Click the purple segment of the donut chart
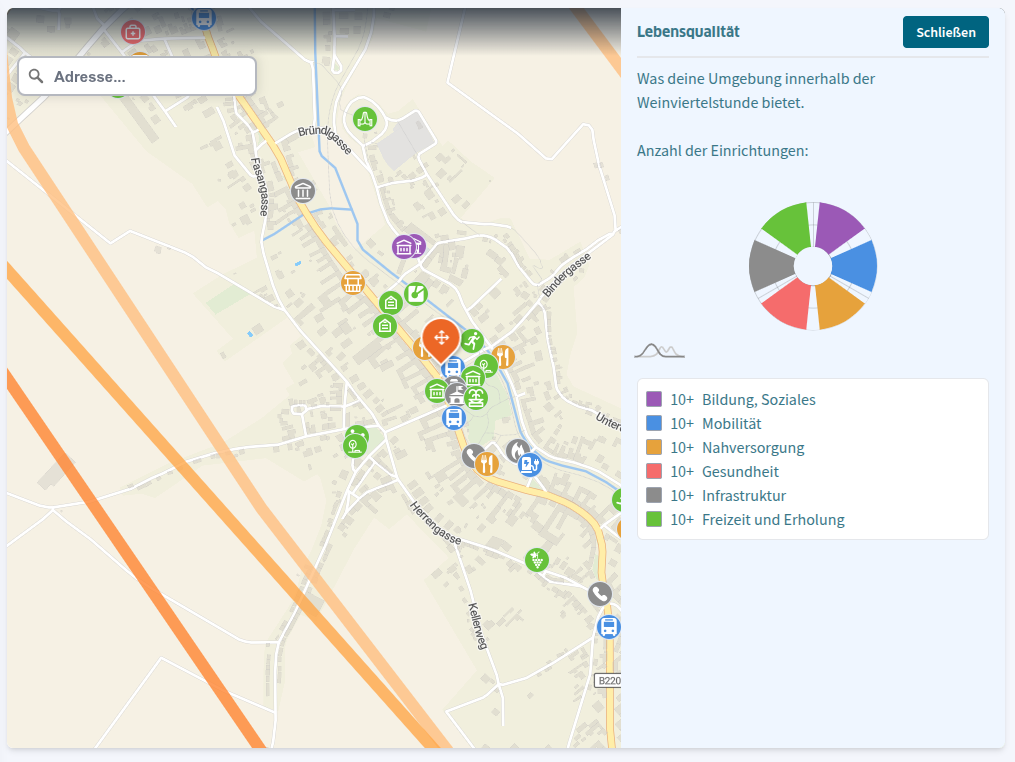The image size is (1015, 762). [839, 226]
